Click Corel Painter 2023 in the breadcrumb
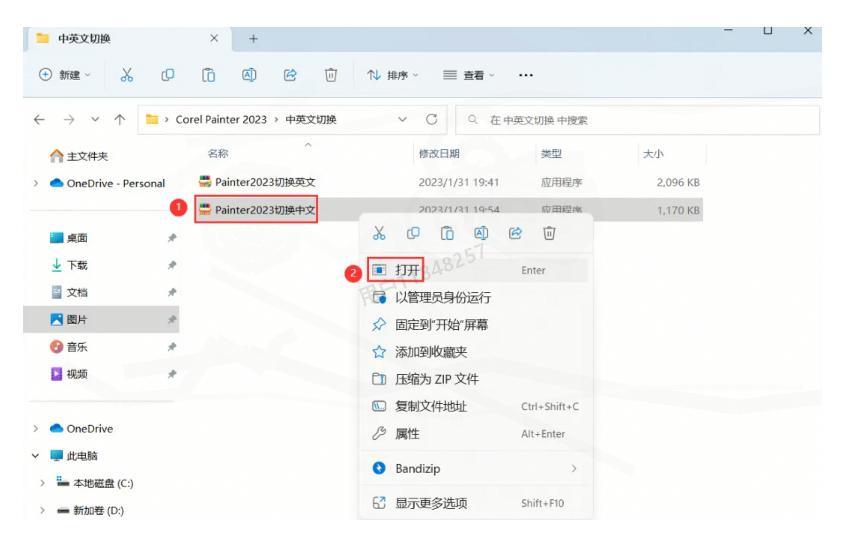 click(x=221, y=120)
